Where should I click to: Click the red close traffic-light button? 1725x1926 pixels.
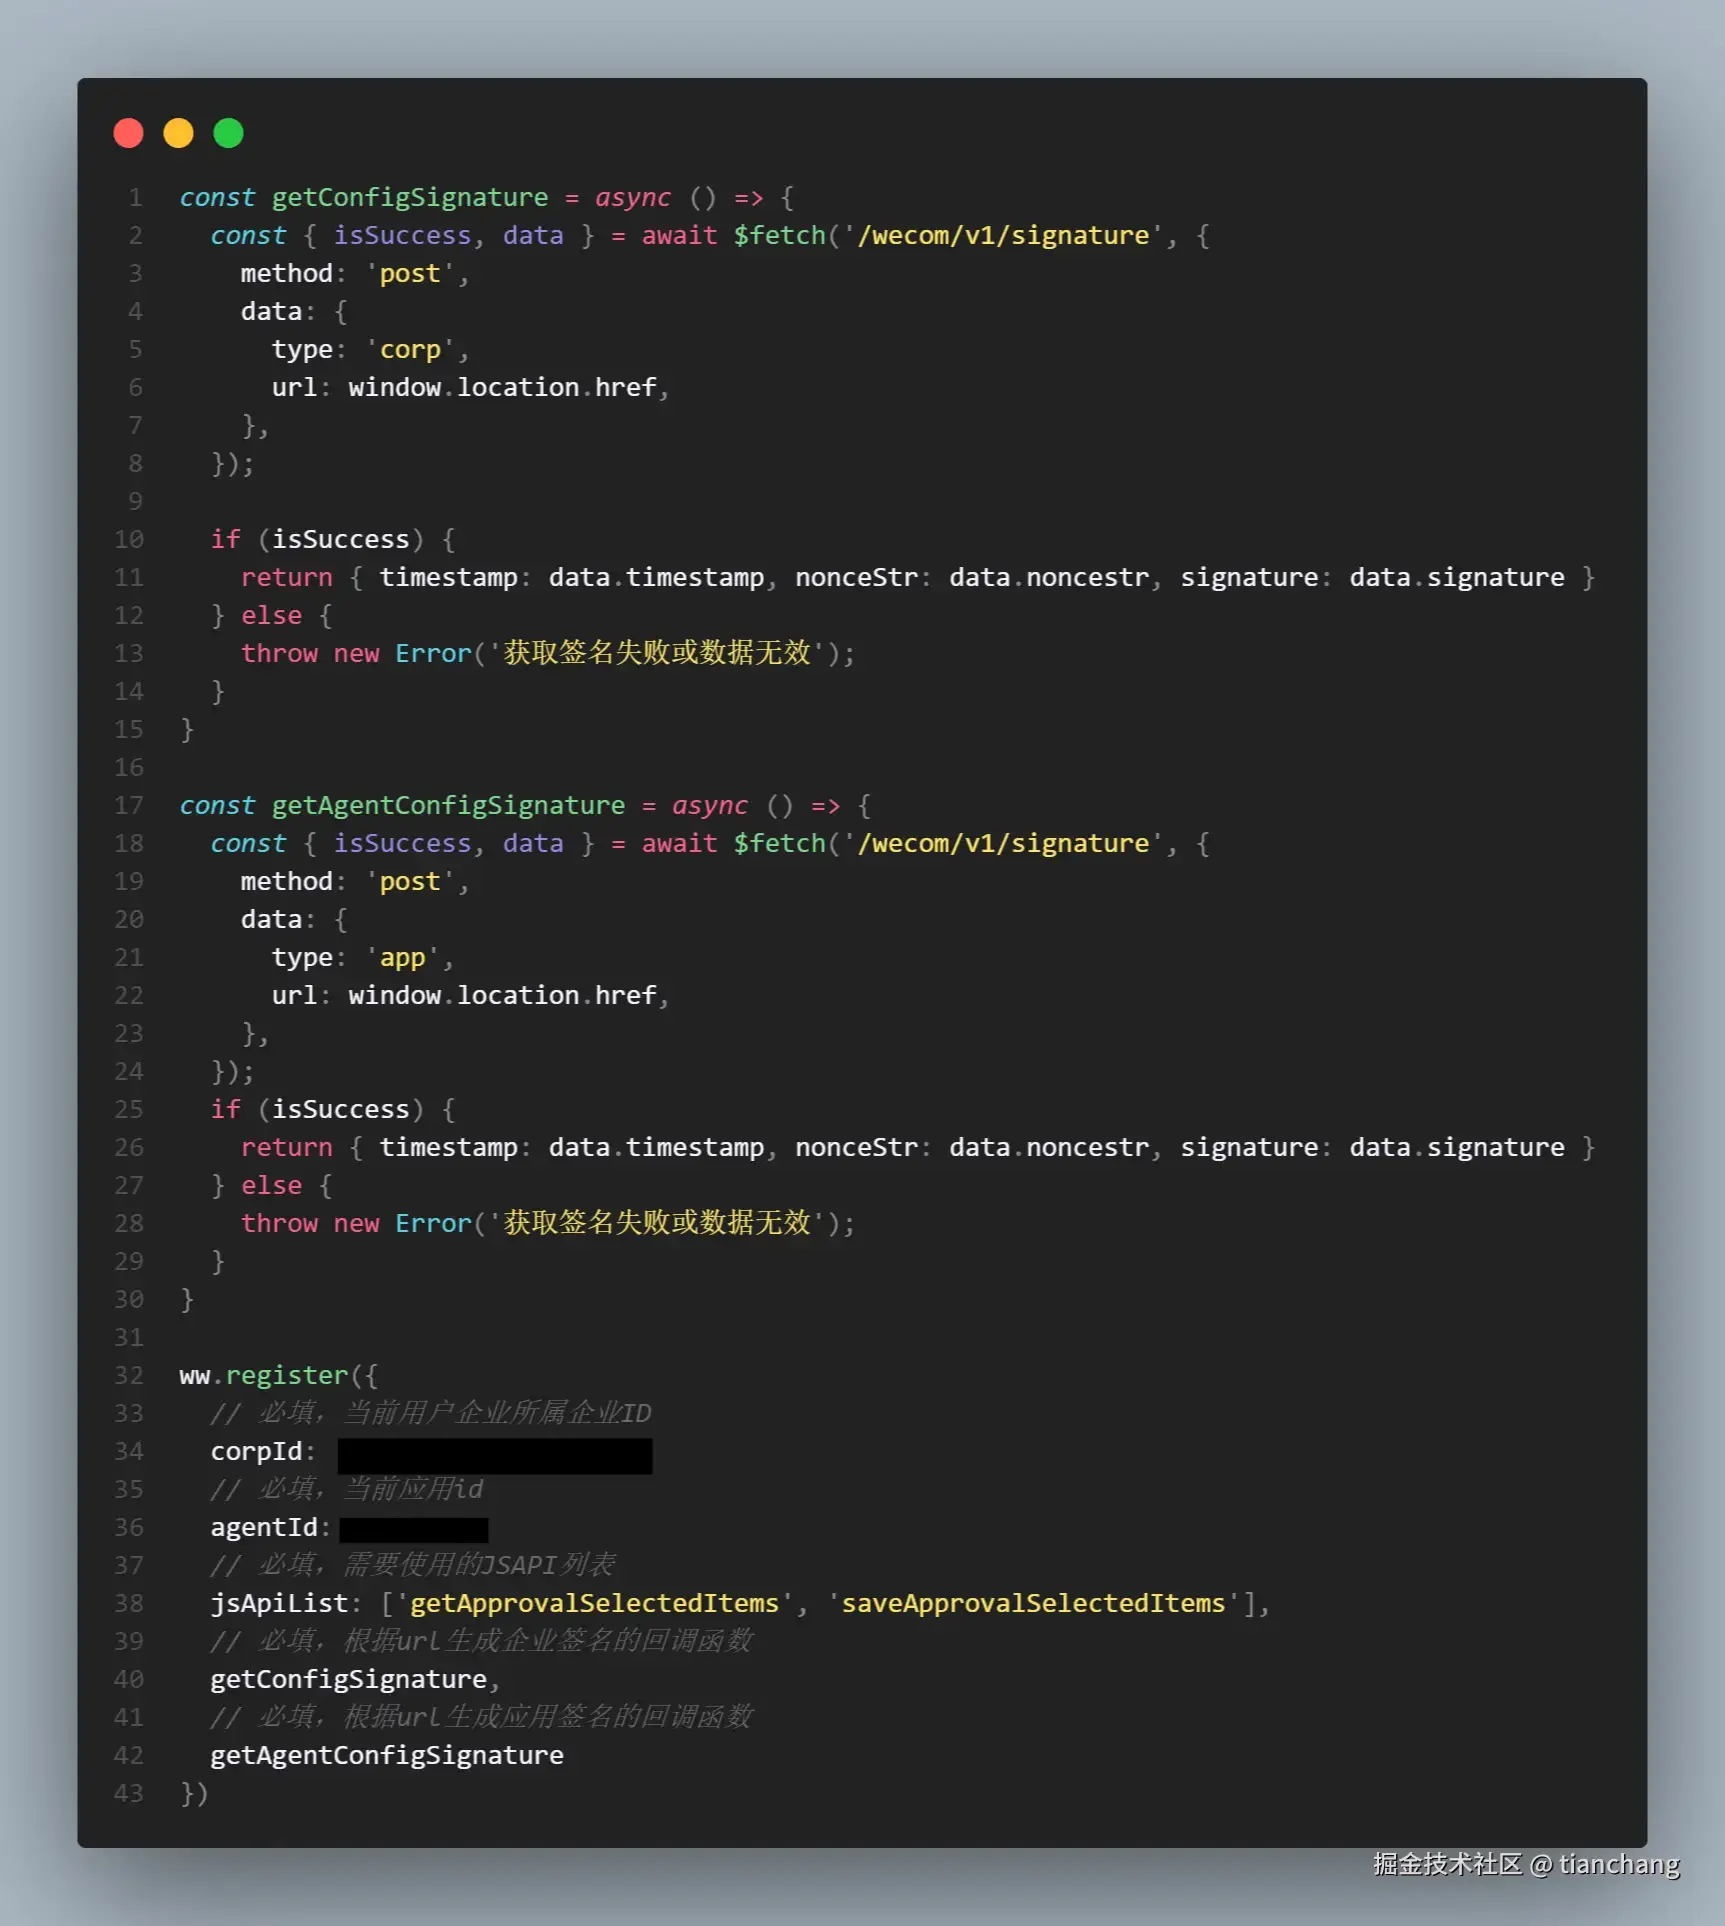(x=128, y=132)
